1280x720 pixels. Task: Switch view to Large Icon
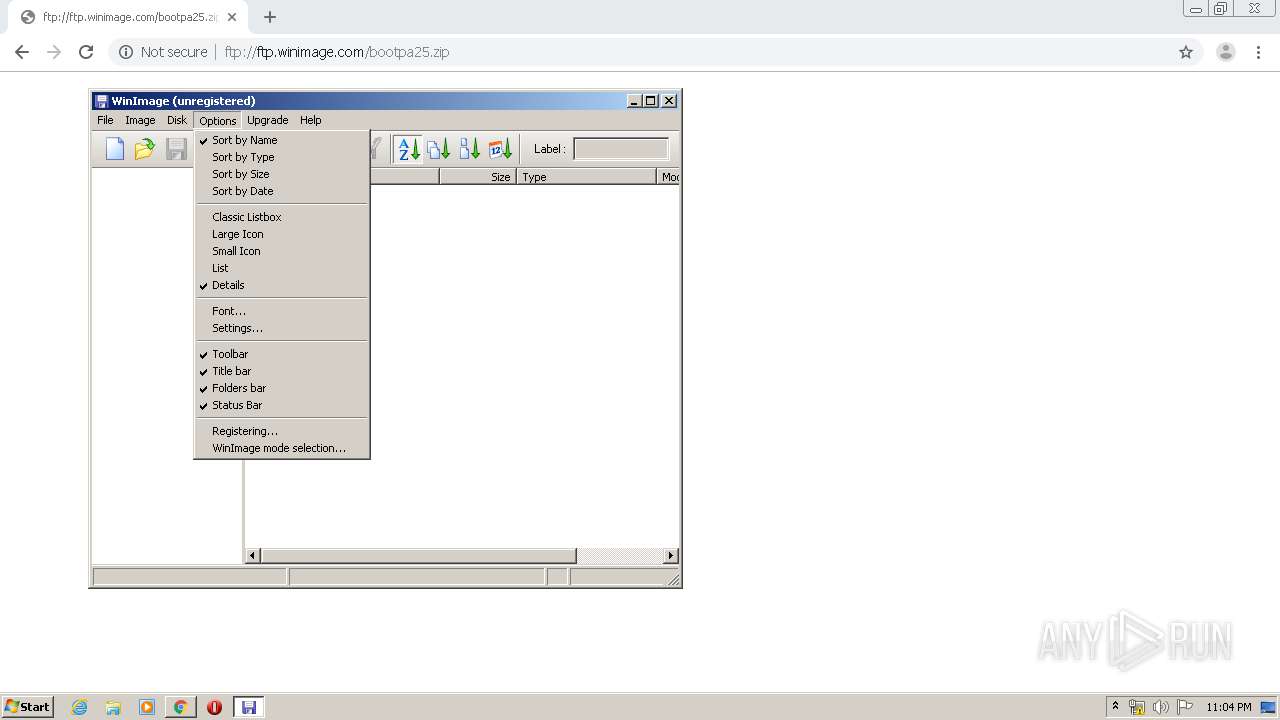pos(282,234)
